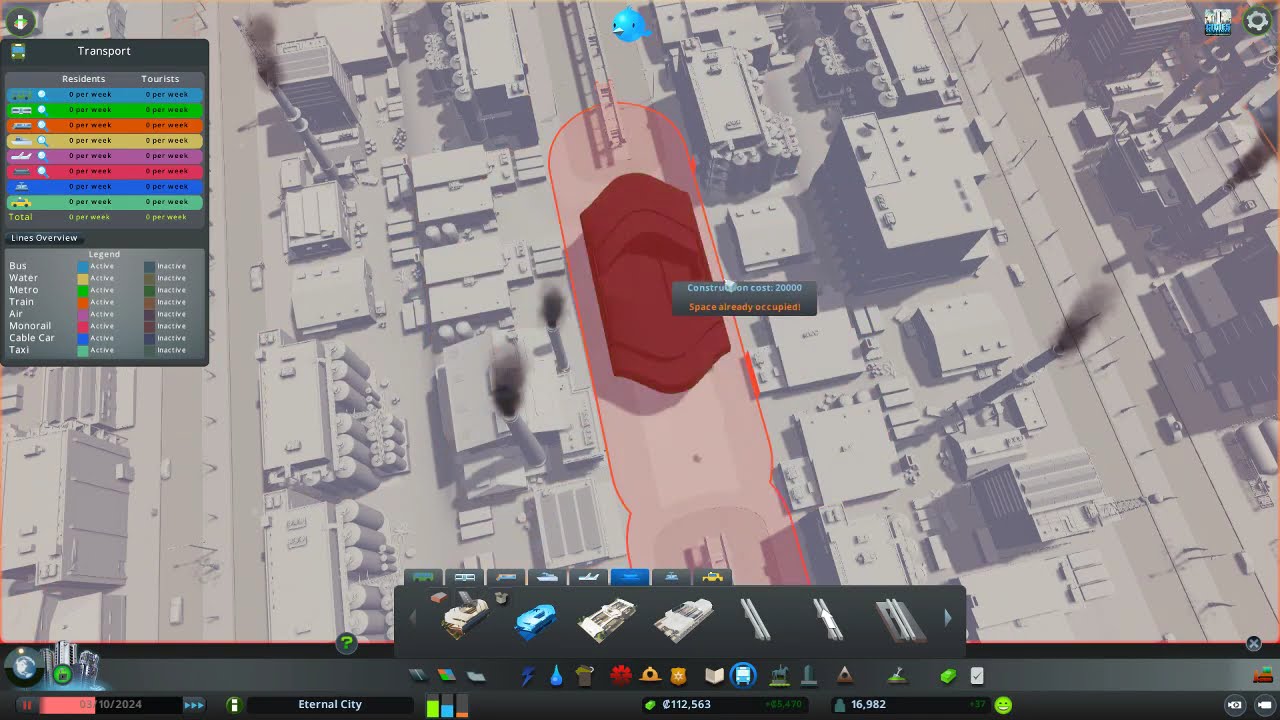Take a screenshot with camera button

tap(1235, 705)
